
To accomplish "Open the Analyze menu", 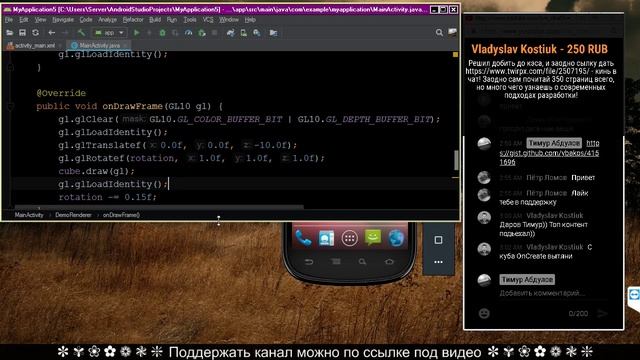I will pyautogui.click(x=108, y=20).
